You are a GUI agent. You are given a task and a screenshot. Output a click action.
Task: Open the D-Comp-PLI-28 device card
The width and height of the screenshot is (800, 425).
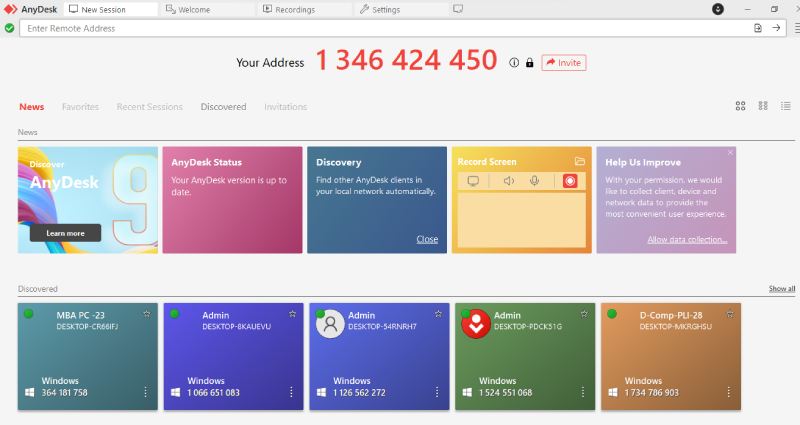[x=671, y=356]
